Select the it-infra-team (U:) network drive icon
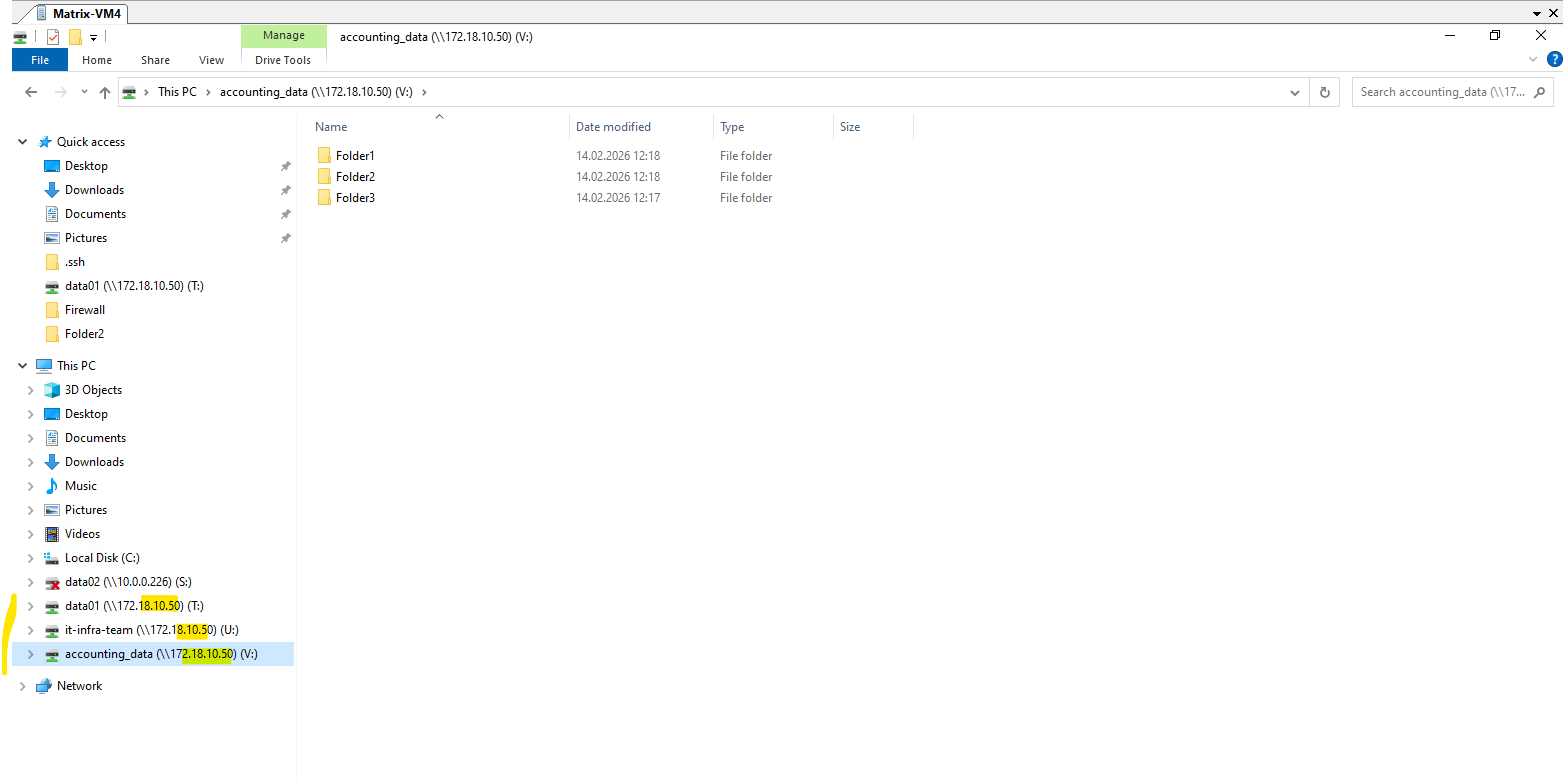 [x=52, y=630]
